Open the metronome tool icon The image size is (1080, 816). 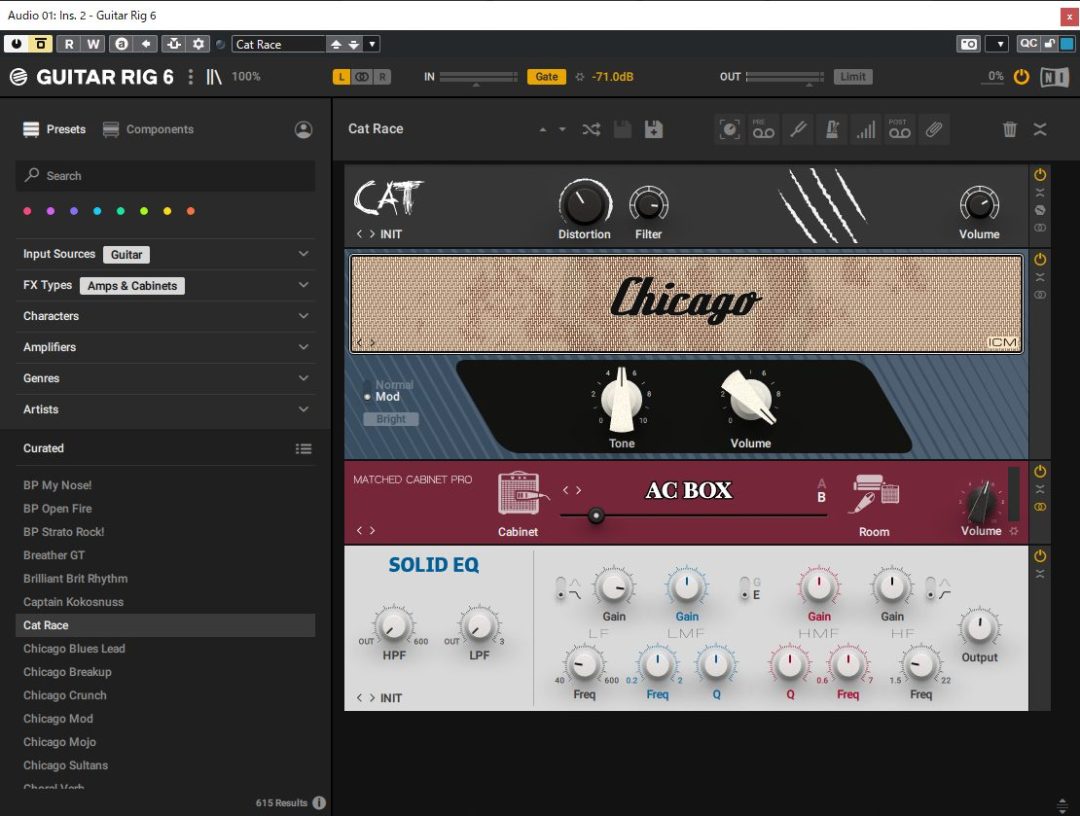click(x=831, y=129)
